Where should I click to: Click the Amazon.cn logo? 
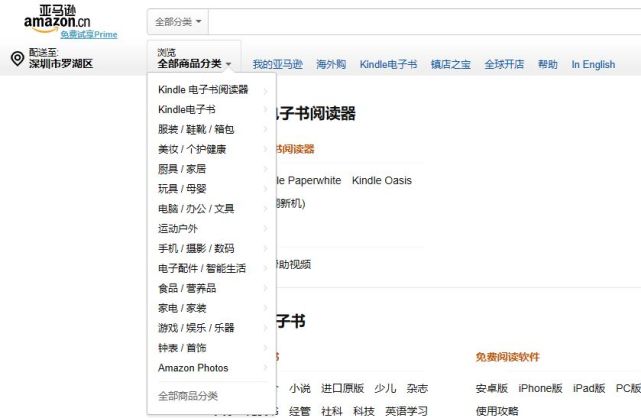point(57,18)
